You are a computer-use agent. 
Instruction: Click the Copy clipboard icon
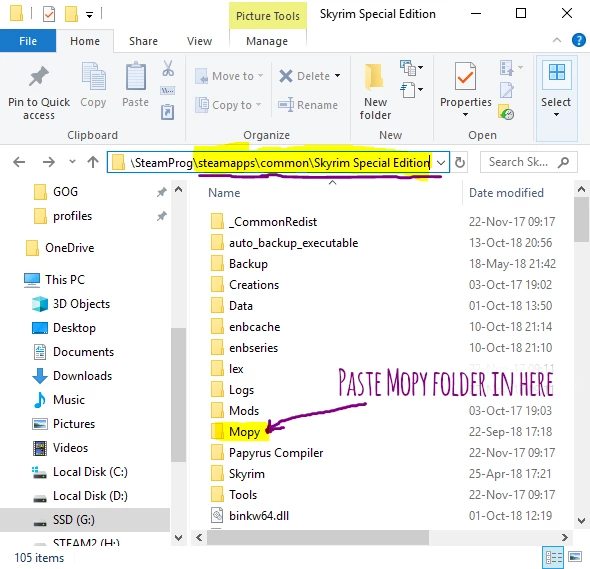(x=93, y=76)
